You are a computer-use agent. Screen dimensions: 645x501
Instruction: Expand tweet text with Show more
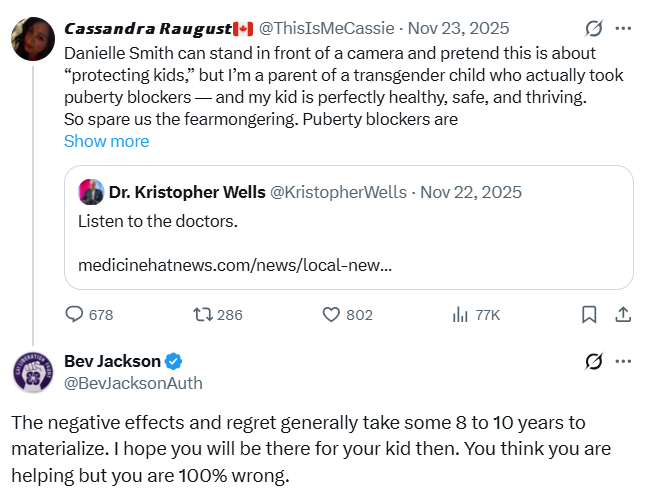pos(106,141)
